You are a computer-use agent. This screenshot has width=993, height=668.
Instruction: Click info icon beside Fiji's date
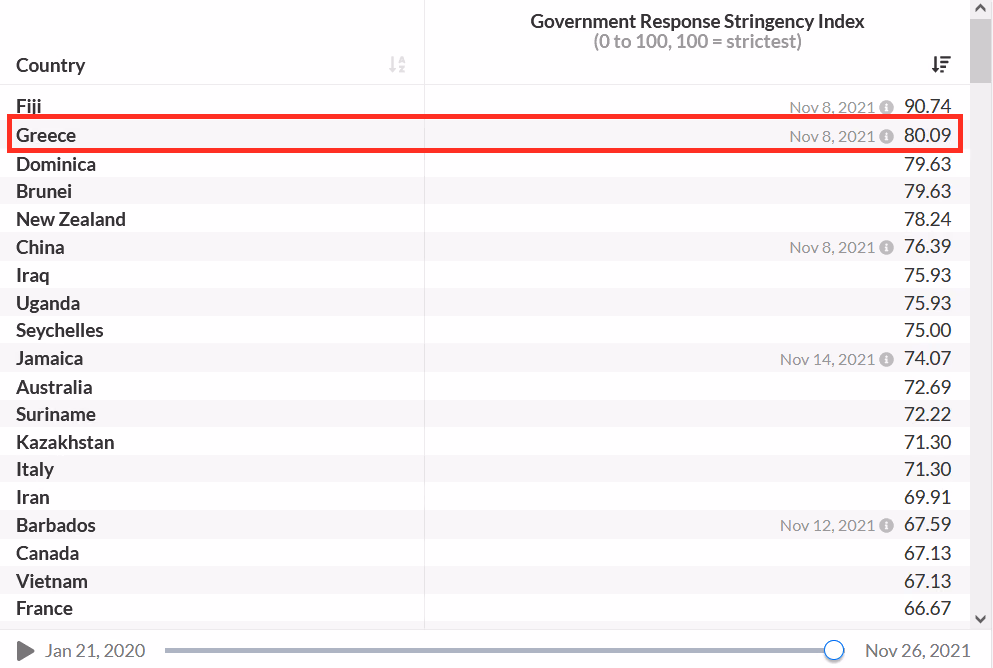(x=887, y=107)
